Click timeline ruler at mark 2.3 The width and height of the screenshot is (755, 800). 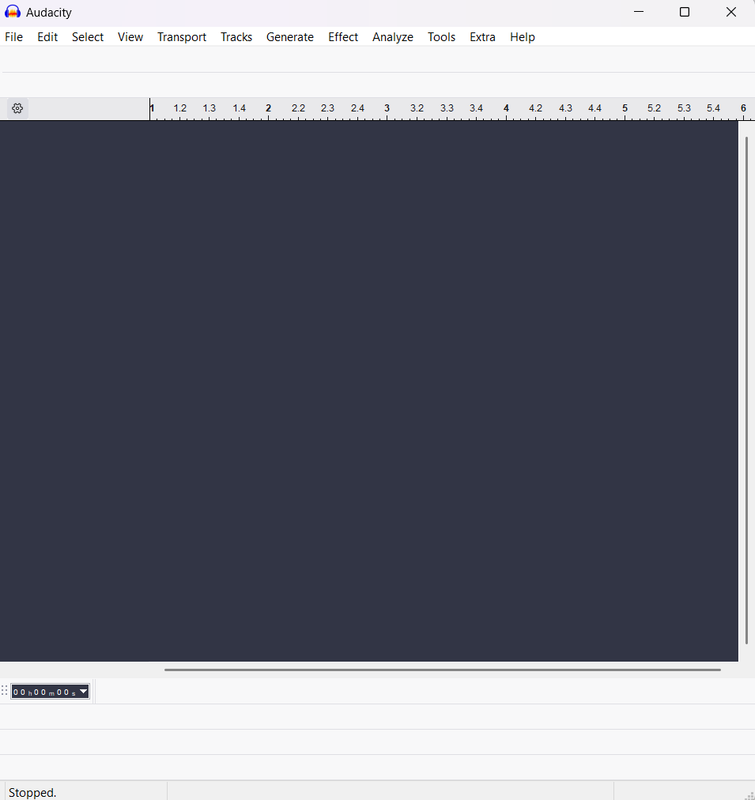click(x=328, y=108)
